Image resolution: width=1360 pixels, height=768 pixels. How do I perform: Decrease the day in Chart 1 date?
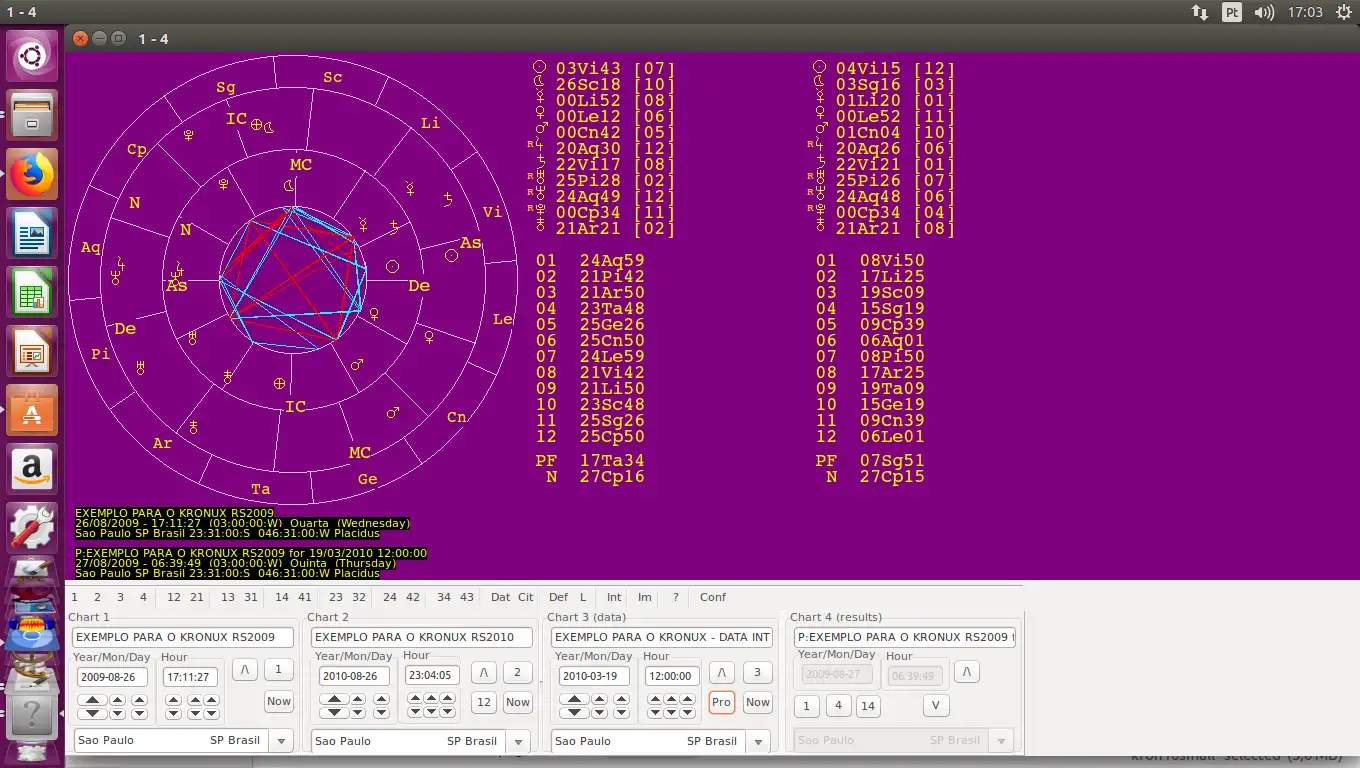[139, 714]
